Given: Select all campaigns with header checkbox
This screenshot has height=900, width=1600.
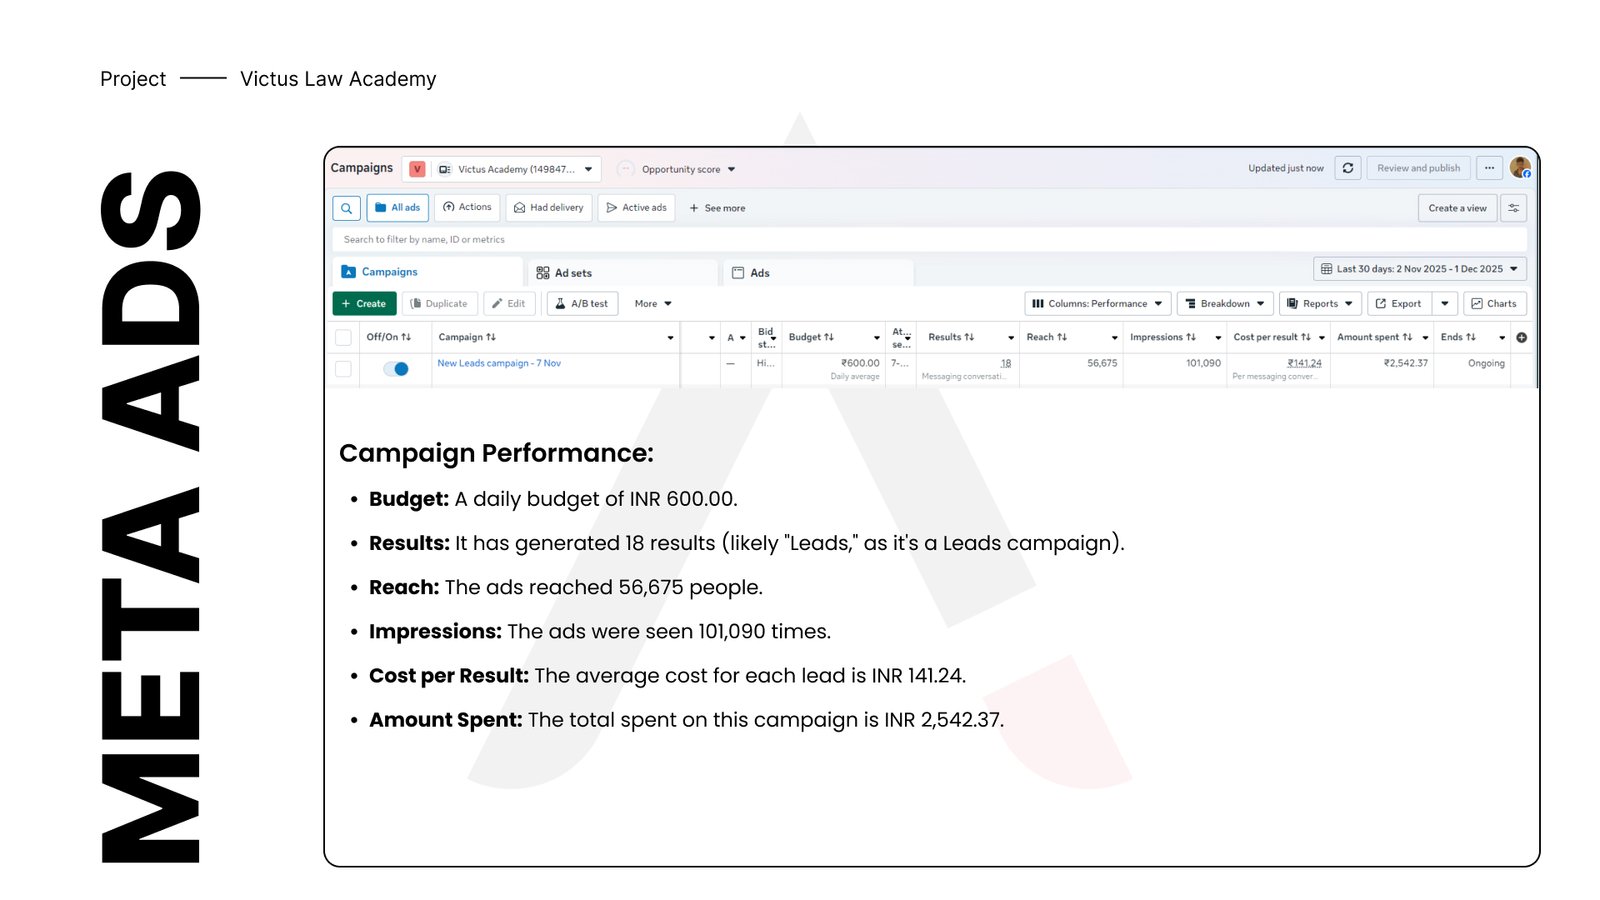Looking at the screenshot, I should click(x=343, y=338).
